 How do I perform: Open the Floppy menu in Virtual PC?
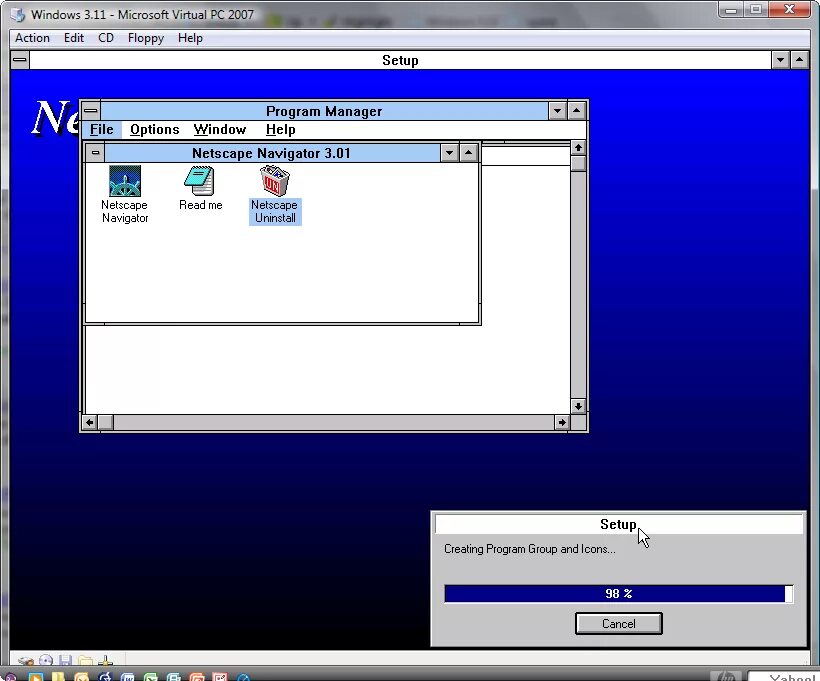(x=146, y=38)
